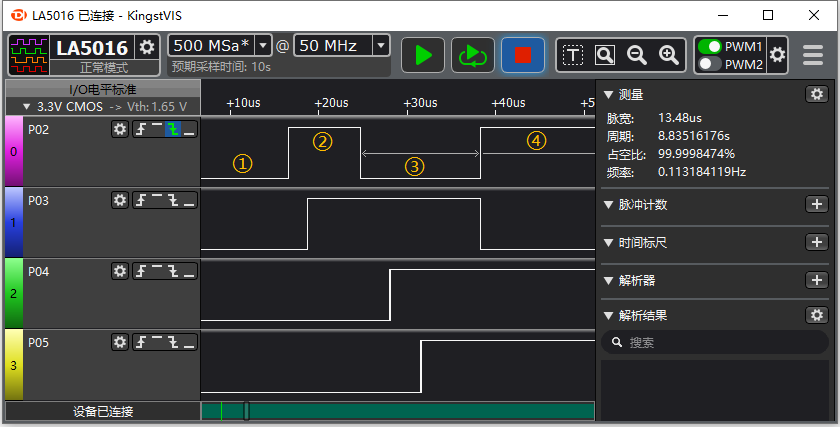
Task: Click the P05 yellow channel color strip
Action: point(13,365)
